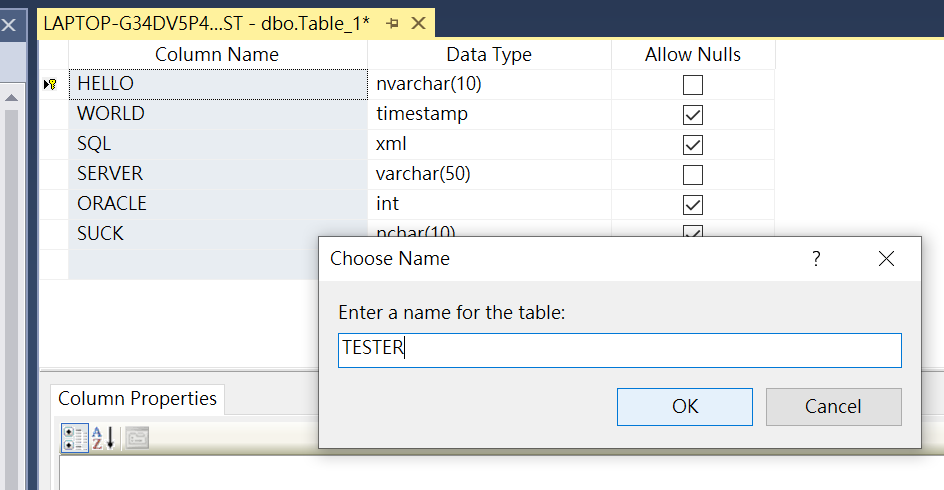Toggle Allow Nulls for the SERVER column
The image size is (944, 490).
click(693, 175)
